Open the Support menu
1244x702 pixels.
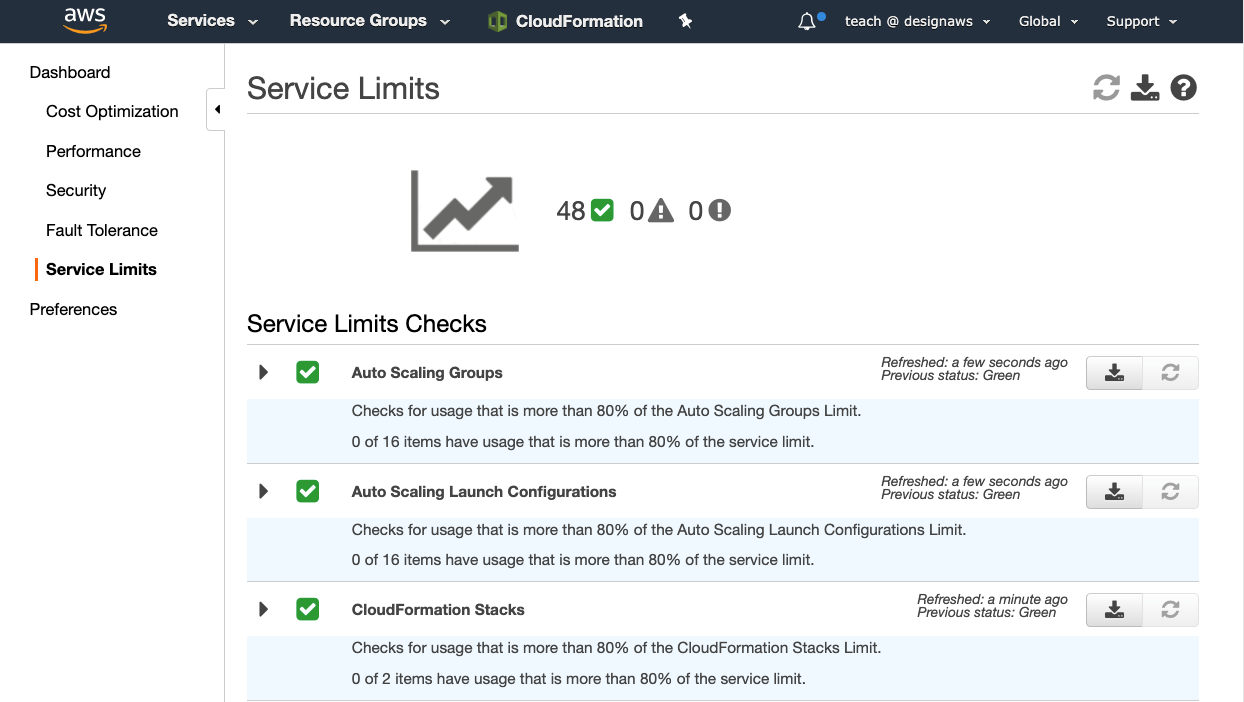coord(1139,20)
